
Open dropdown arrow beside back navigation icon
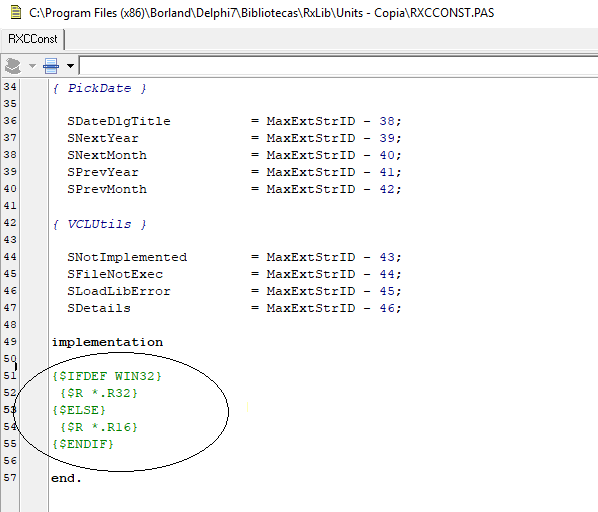32,66
